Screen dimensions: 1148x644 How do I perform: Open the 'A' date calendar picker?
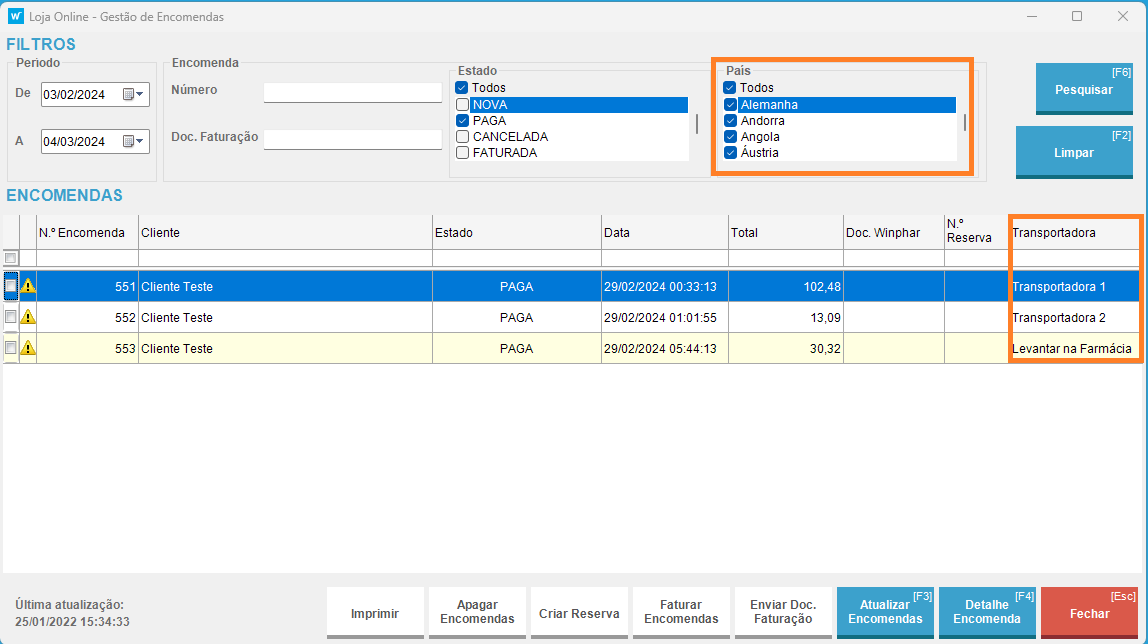tap(133, 141)
